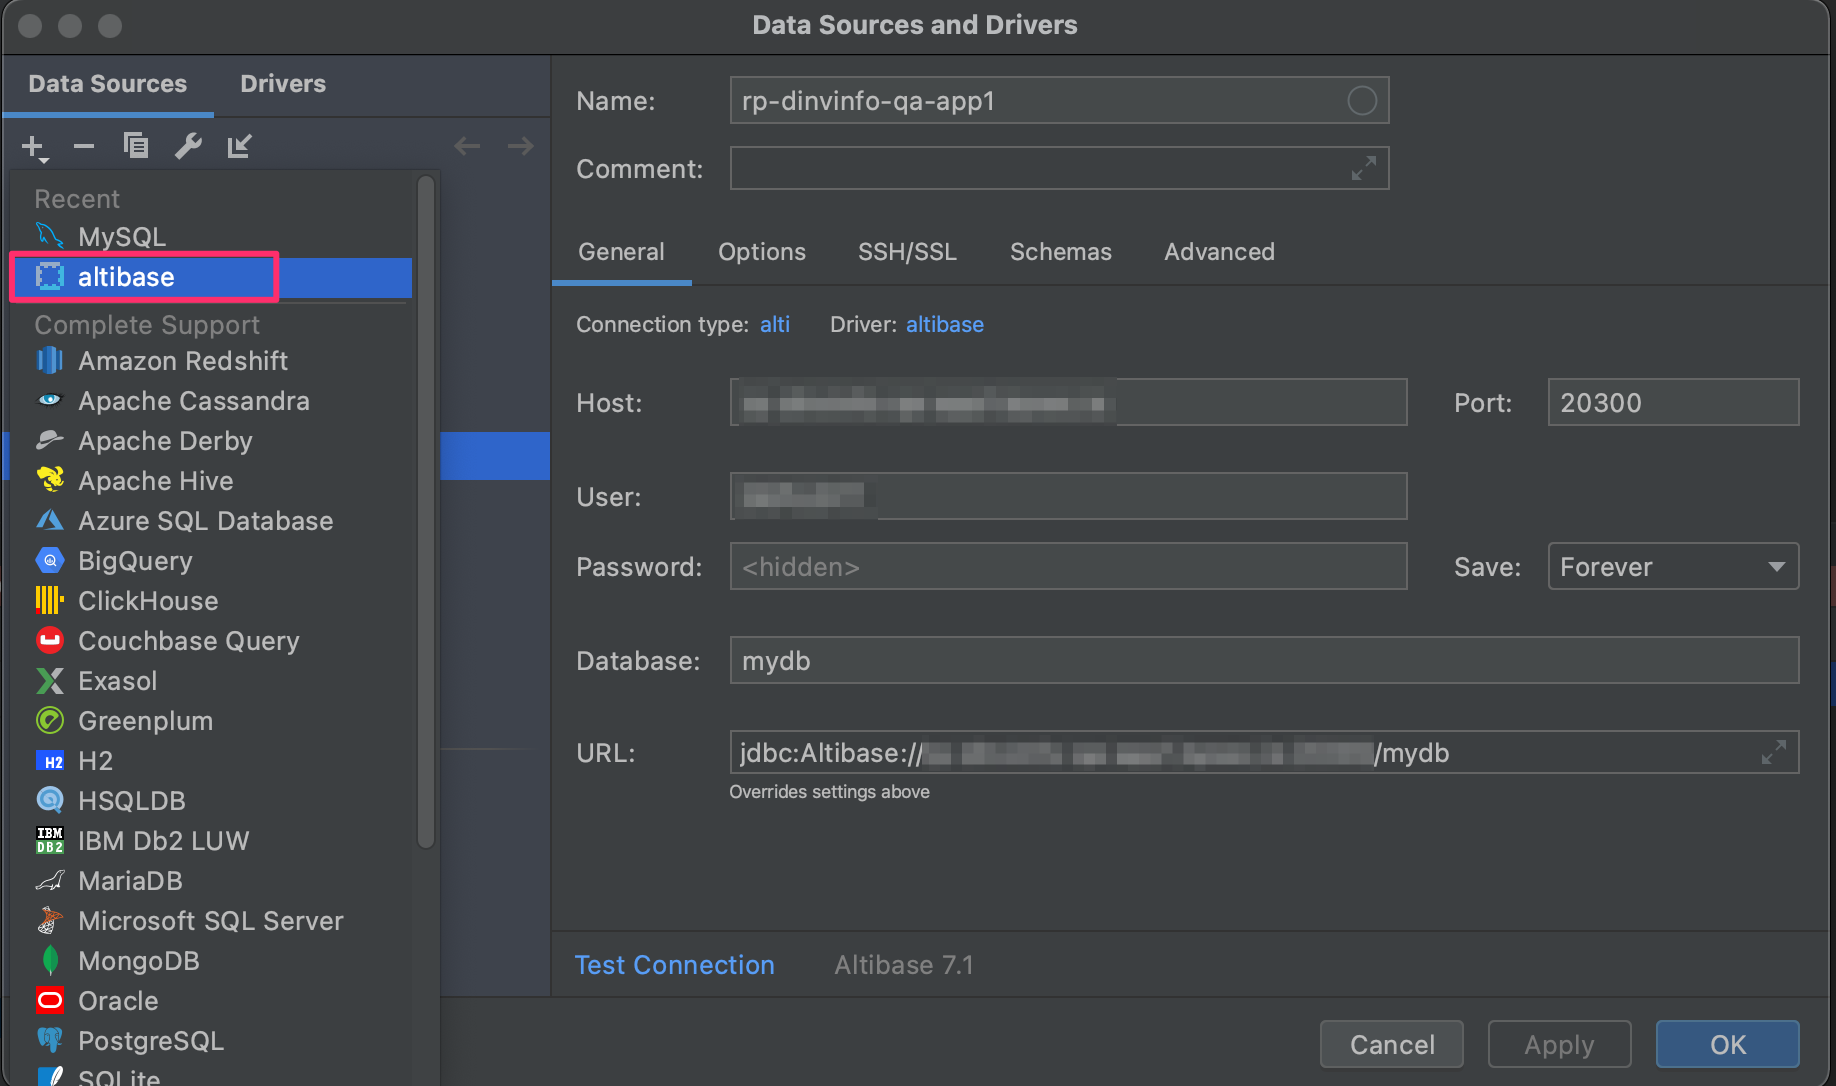Choose H2 data source

coord(212,761)
